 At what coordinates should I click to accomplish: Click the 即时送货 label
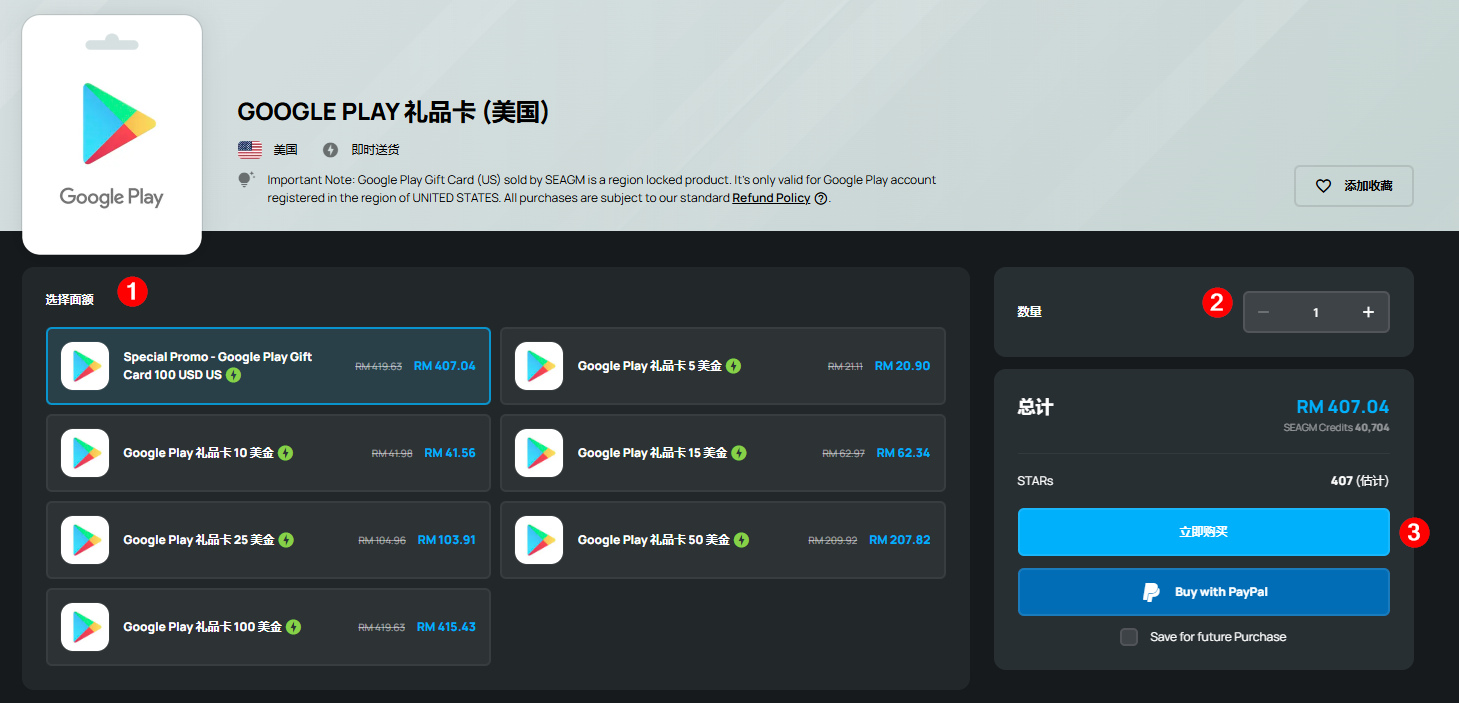click(x=375, y=150)
